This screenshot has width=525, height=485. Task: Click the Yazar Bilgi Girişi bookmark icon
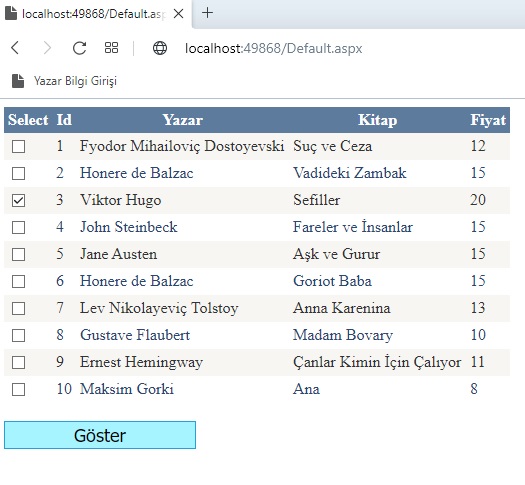click(x=18, y=81)
